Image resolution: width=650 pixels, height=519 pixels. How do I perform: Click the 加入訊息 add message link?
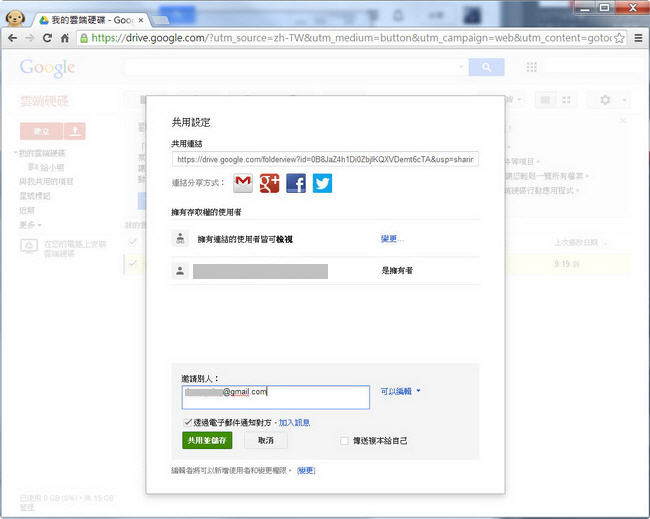click(294, 422)
